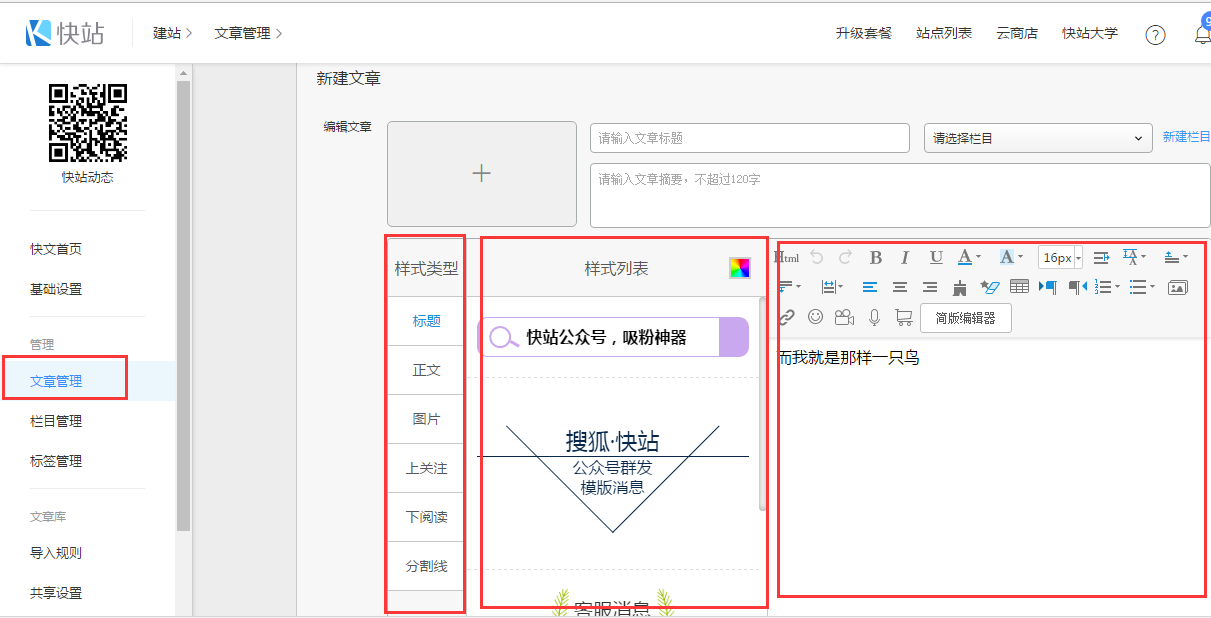Open 栏目管理 in the sidebar
This screenshot has width=1211, height=618.
56,421
